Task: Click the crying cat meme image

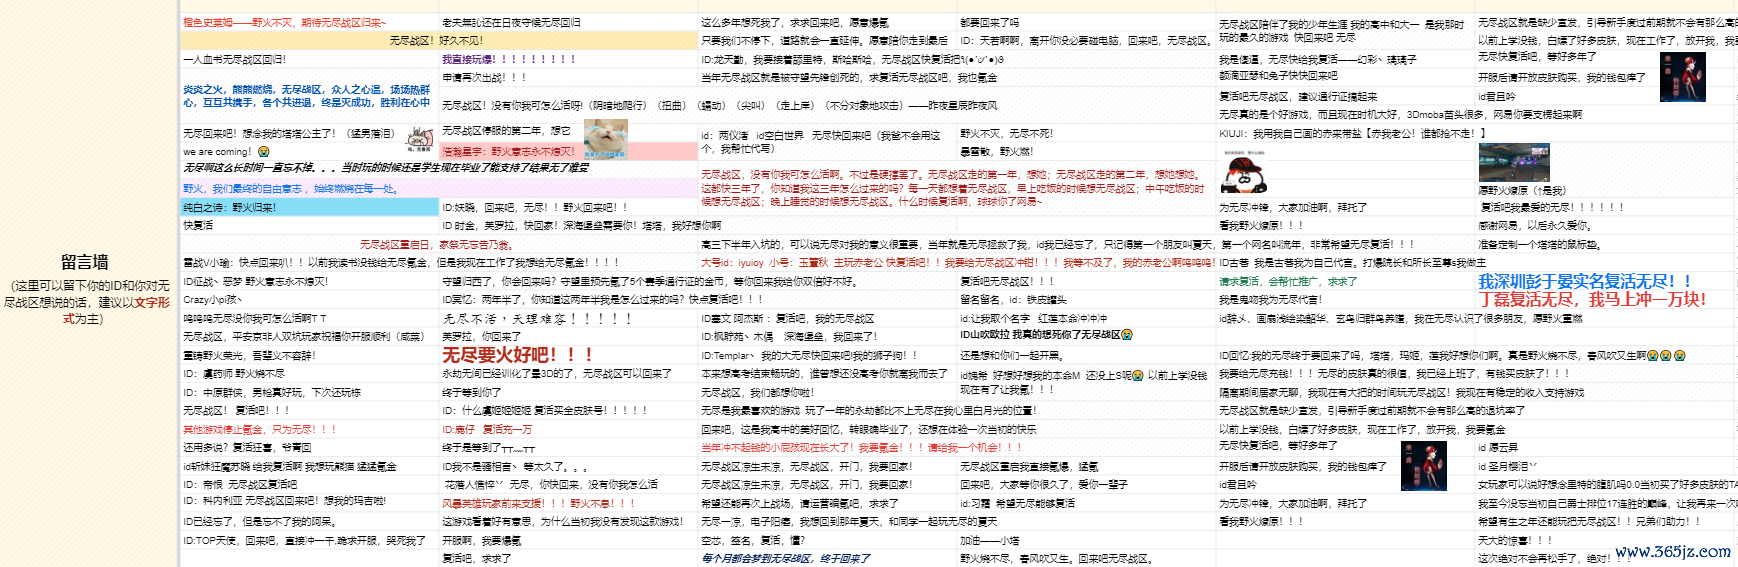Action: pyautogui.click(x=605, y=140)
